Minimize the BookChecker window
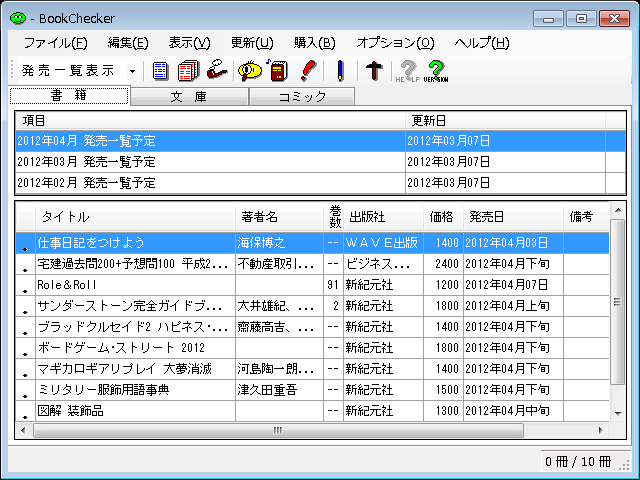Viewport: 640px width, 480px height. [x=548, y=19]
